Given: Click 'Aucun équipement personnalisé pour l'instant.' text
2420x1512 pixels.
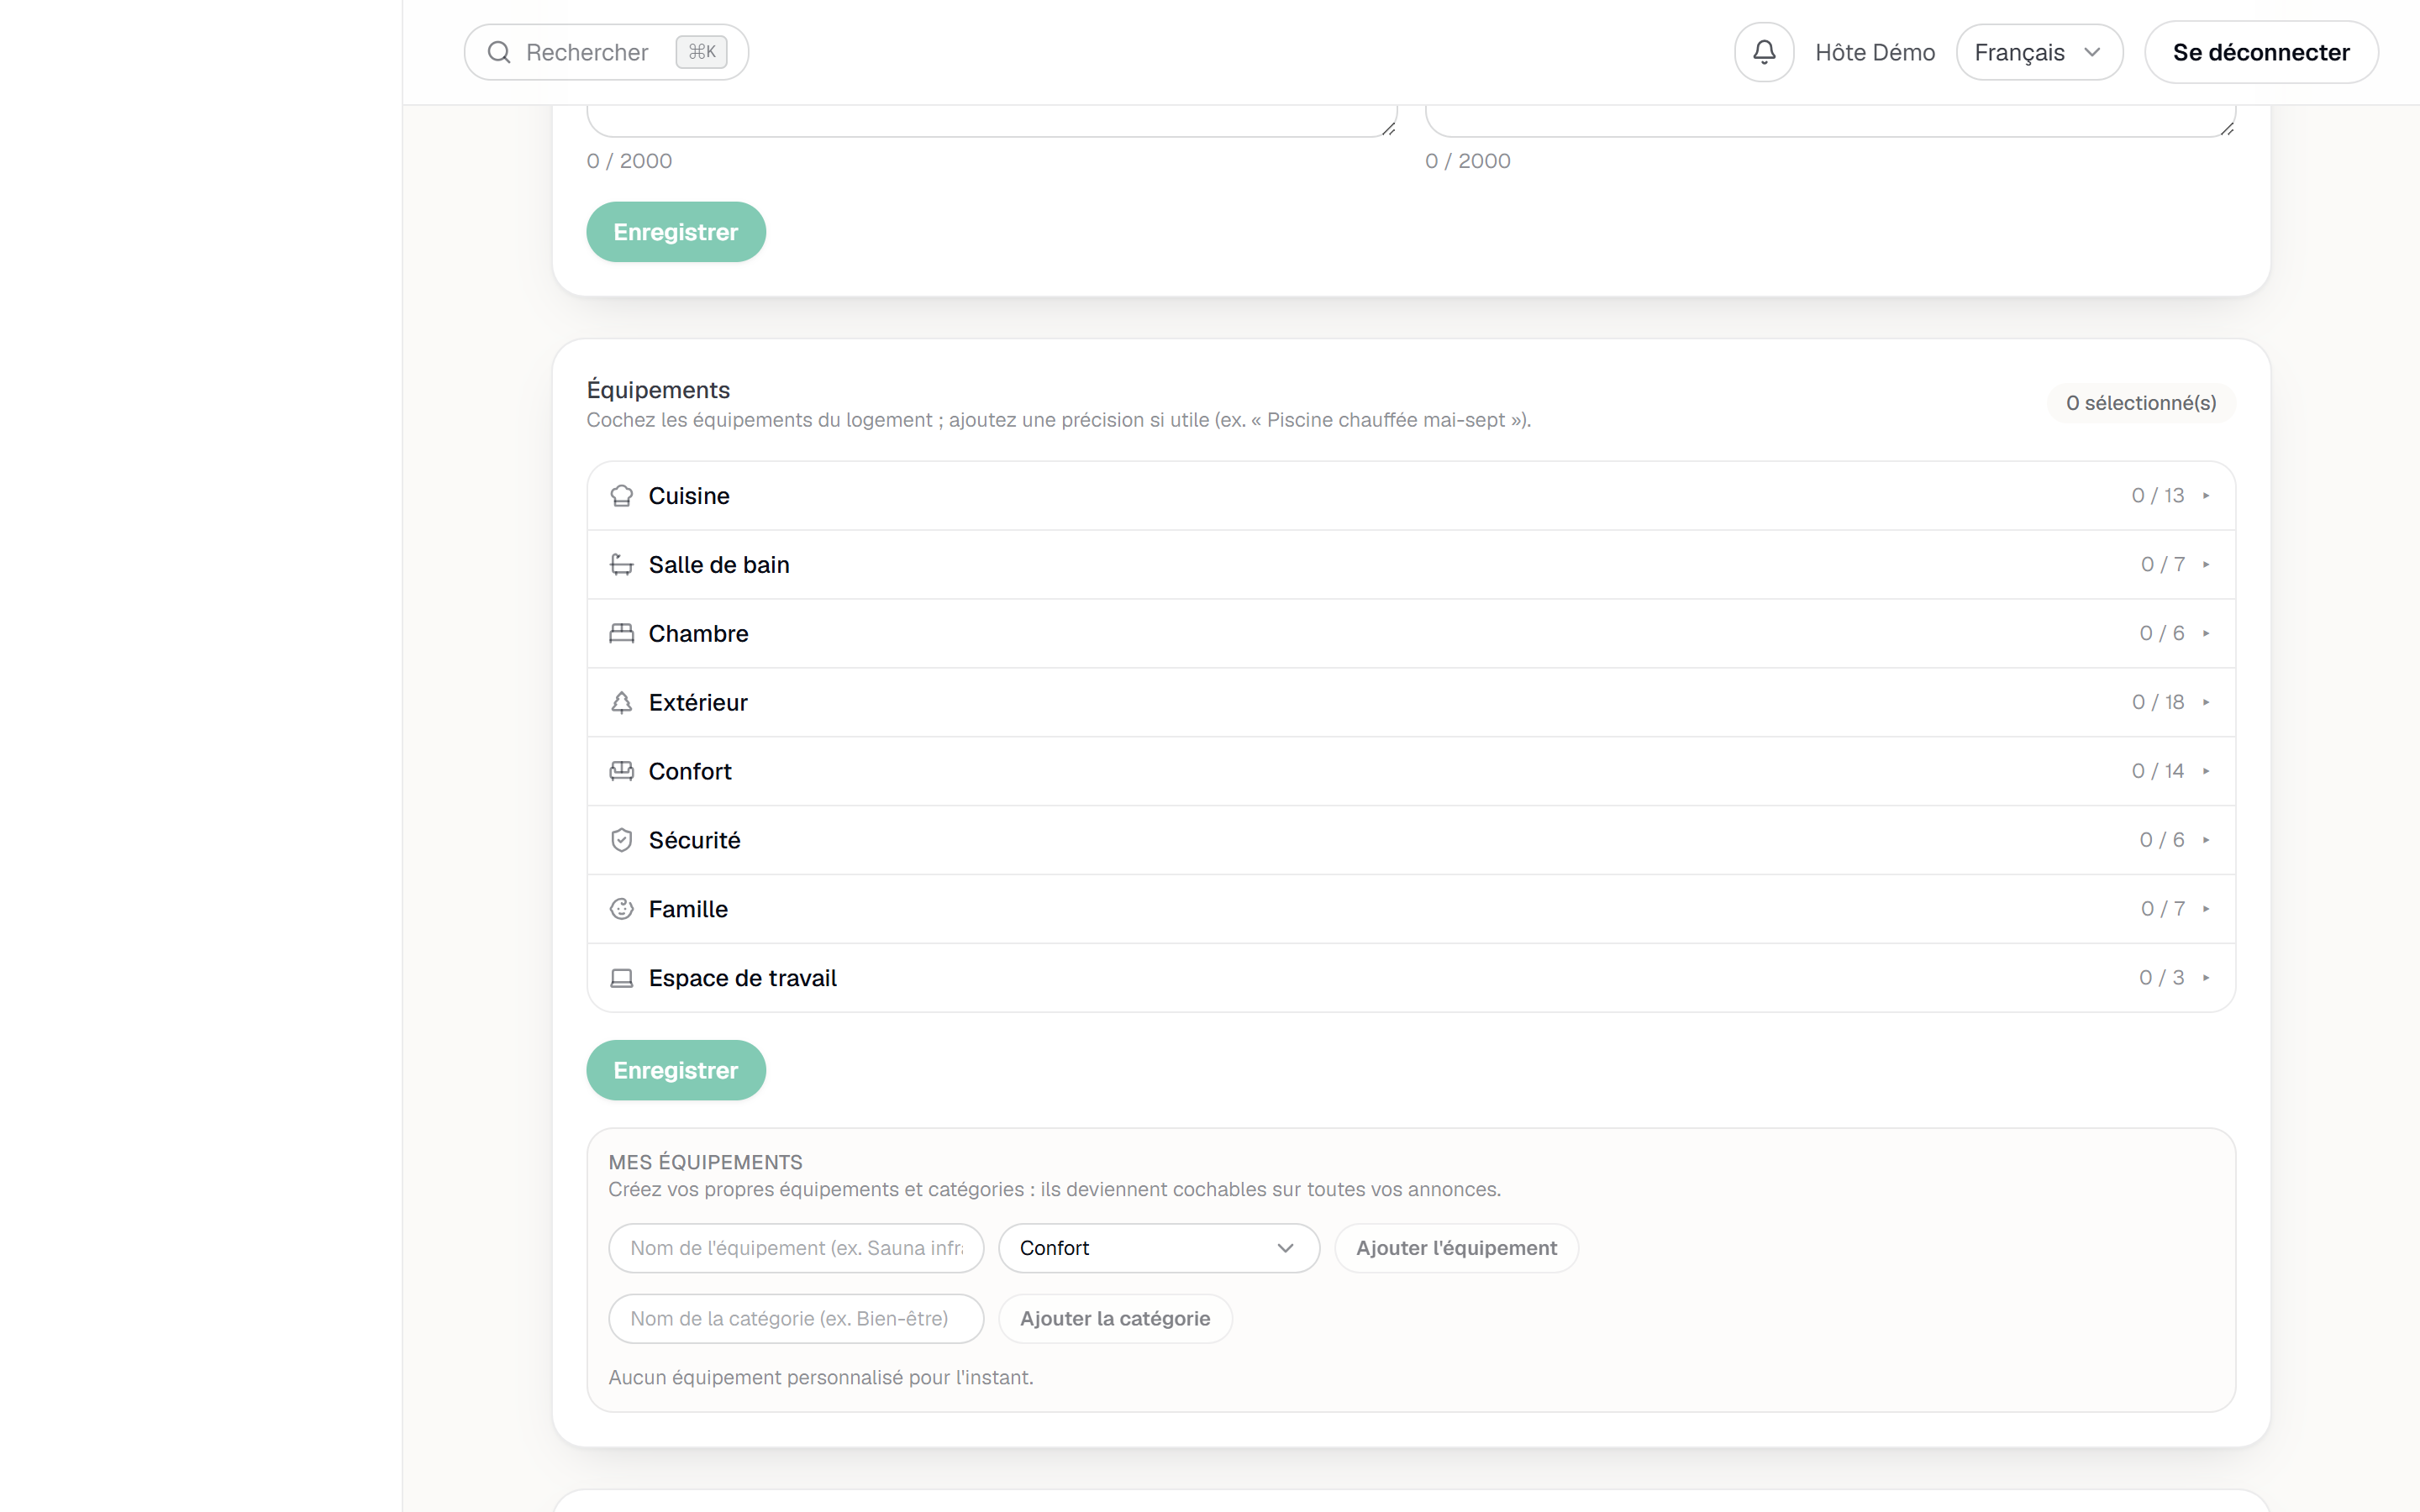Looking at the screenshot, I should [821, 1377].
